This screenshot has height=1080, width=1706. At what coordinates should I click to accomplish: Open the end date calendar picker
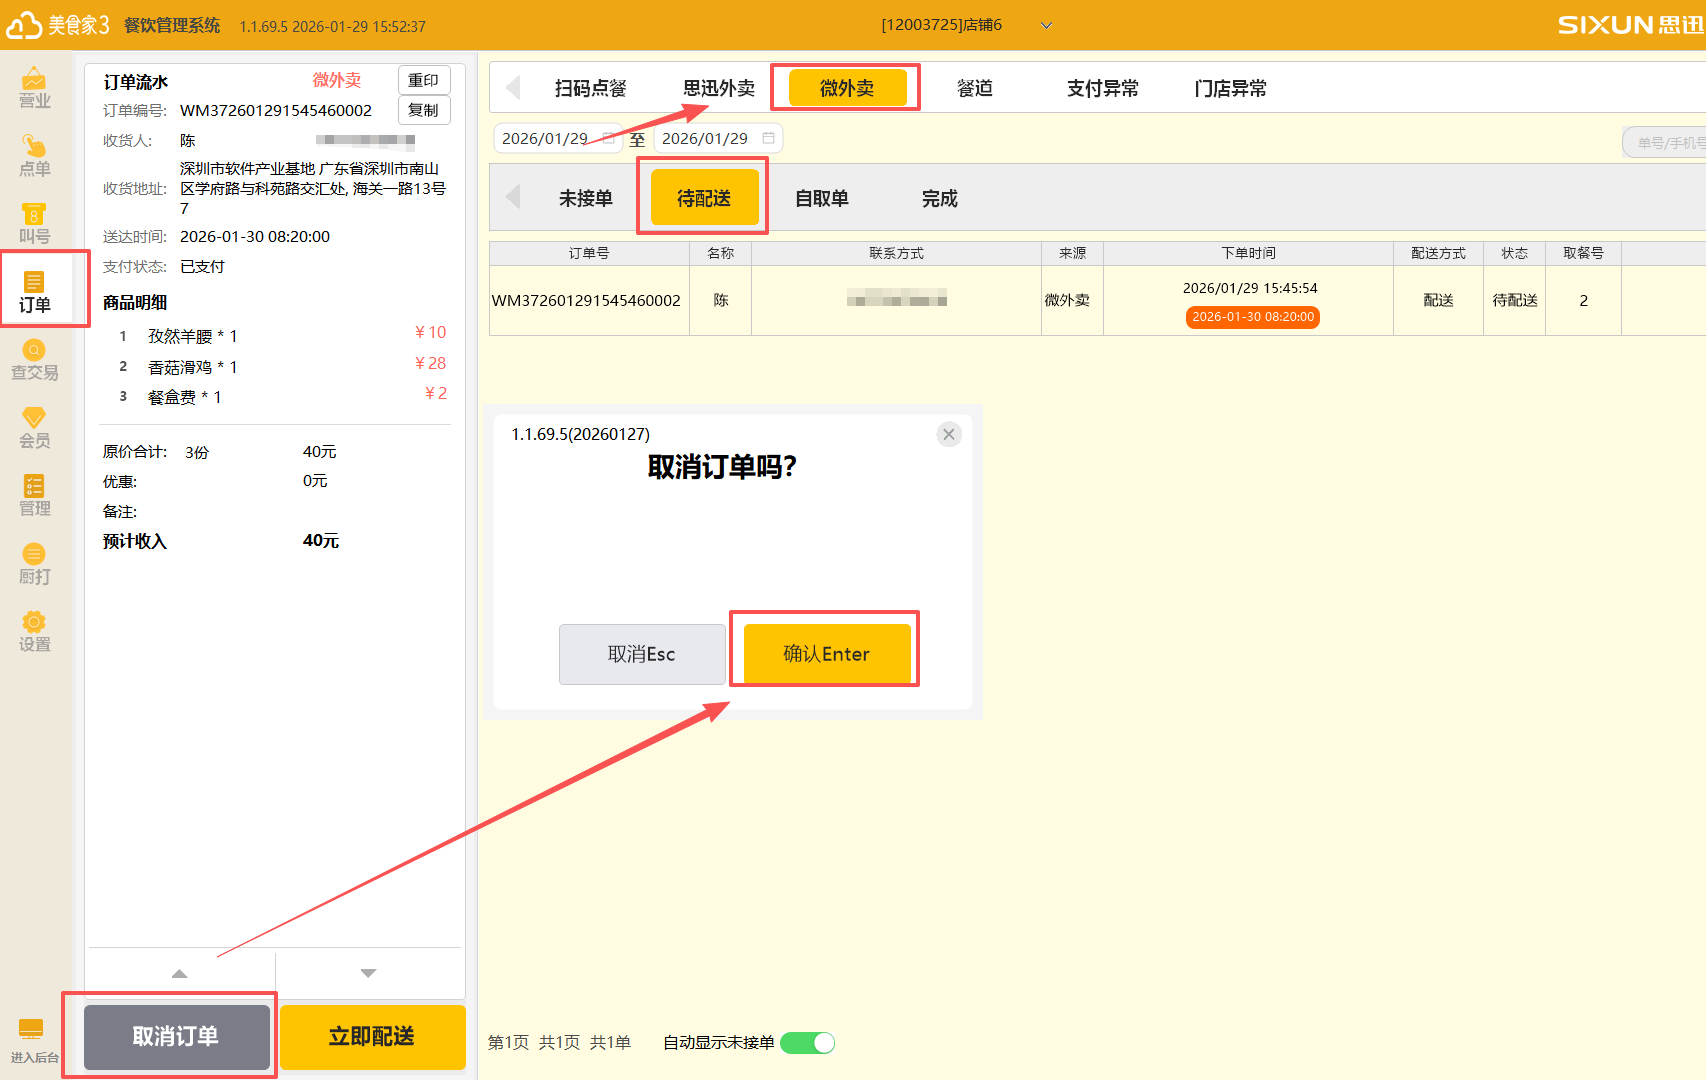[768, 138]
